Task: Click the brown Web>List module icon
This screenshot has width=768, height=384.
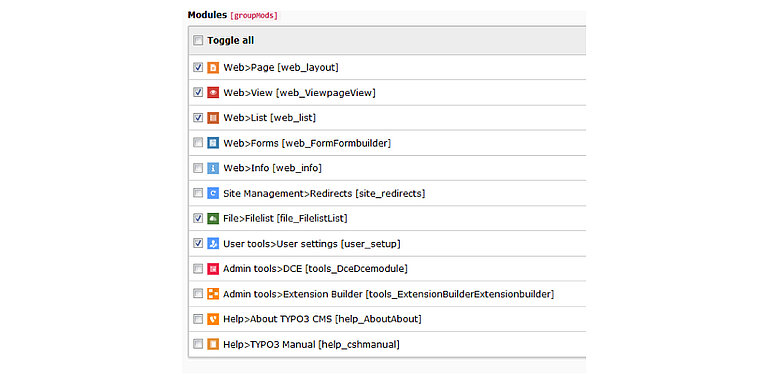Action: (213, 118)
